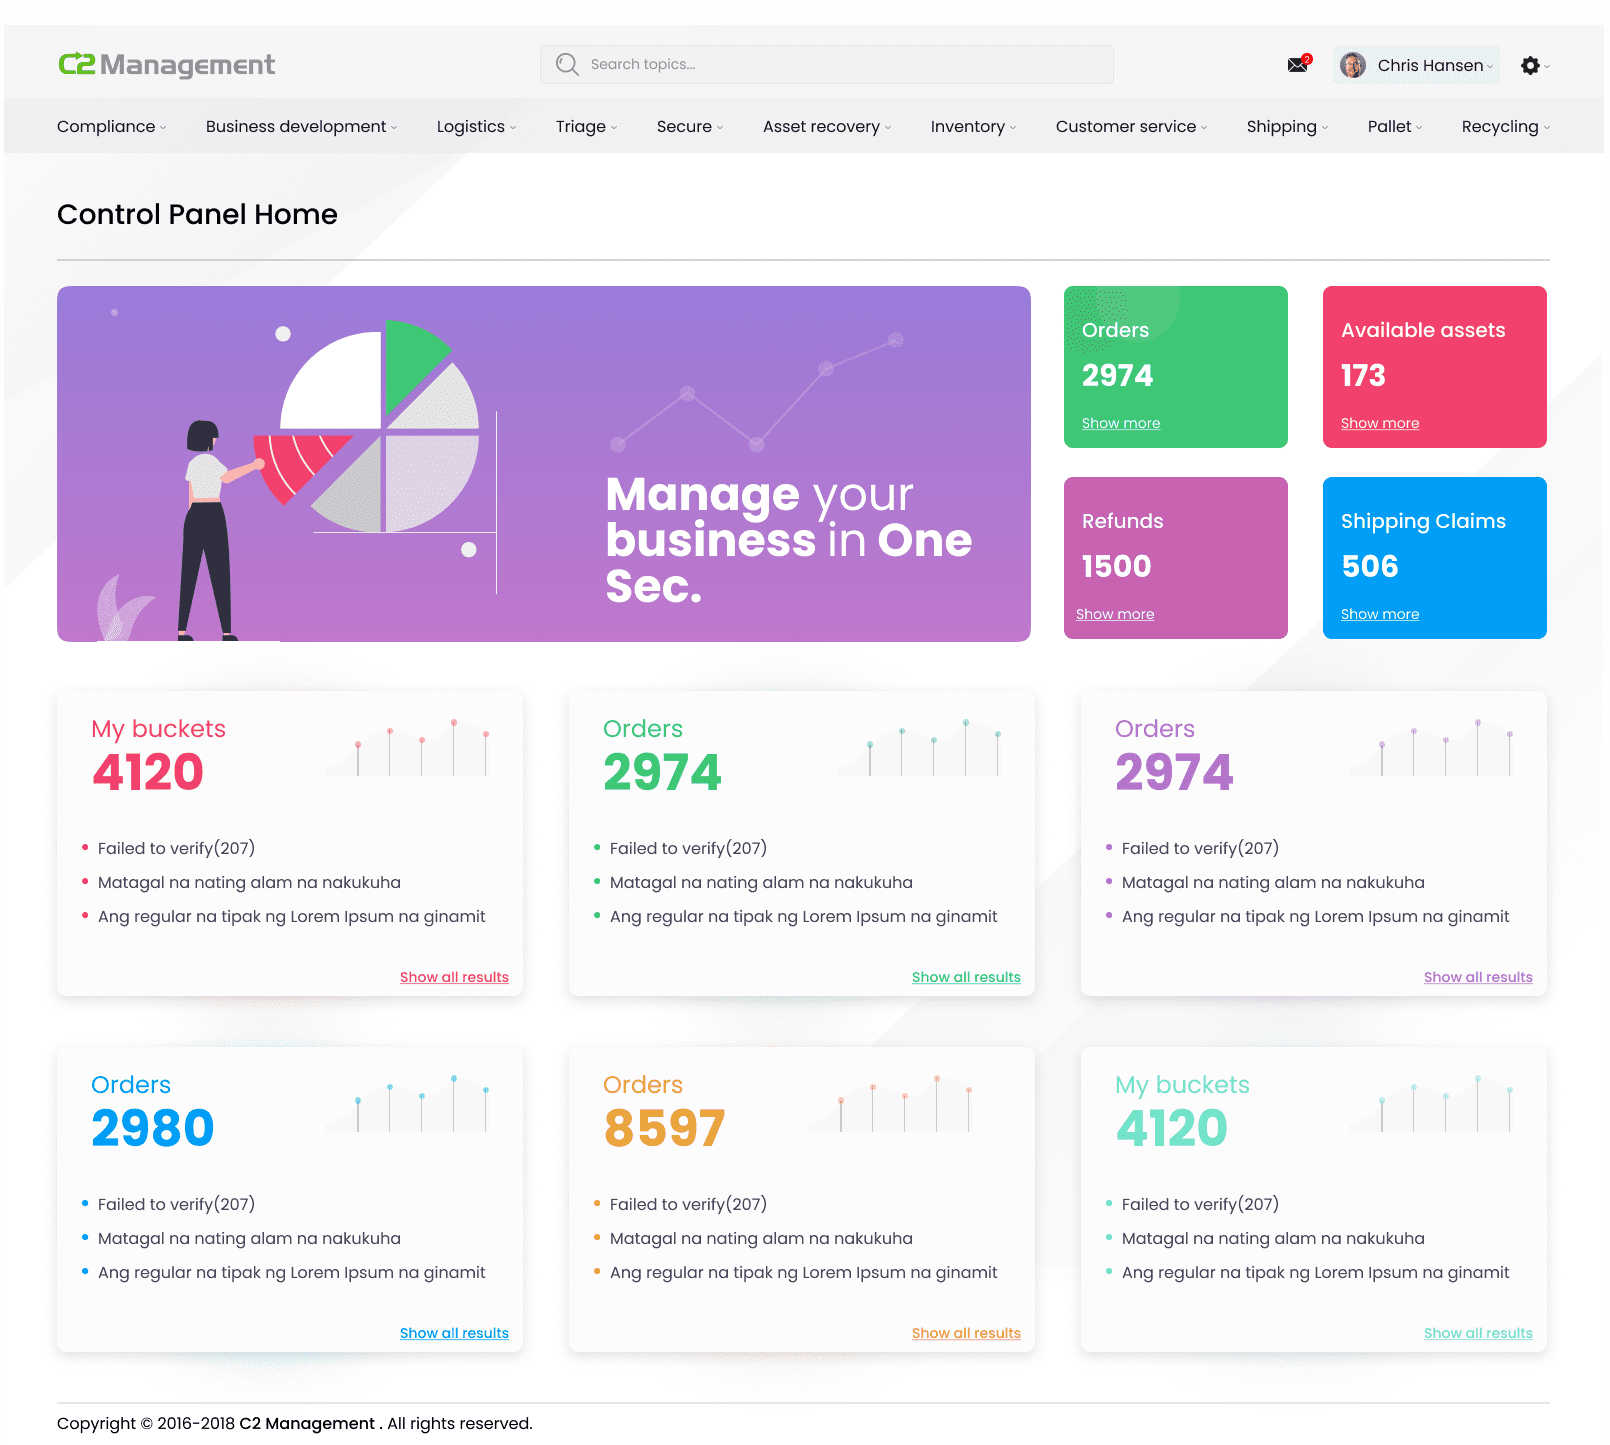The image size is (1610, 1445).
Task: Open the Recycling menu item
Action: pyautogui.click(x=1504, y=127)
